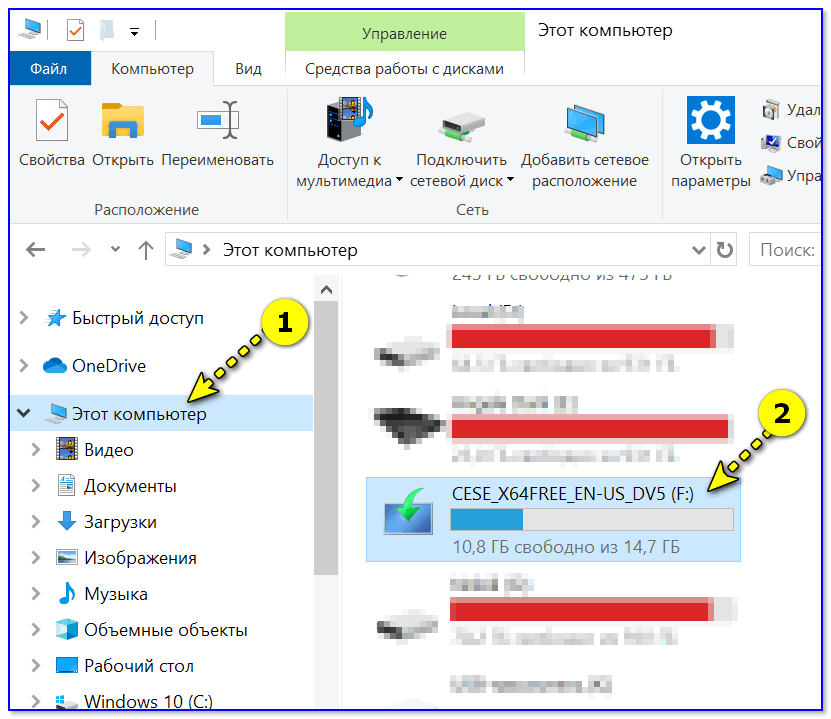Switch to the Вид ribbon tab
Screen dimensions: 831x719
click(249, 68)
